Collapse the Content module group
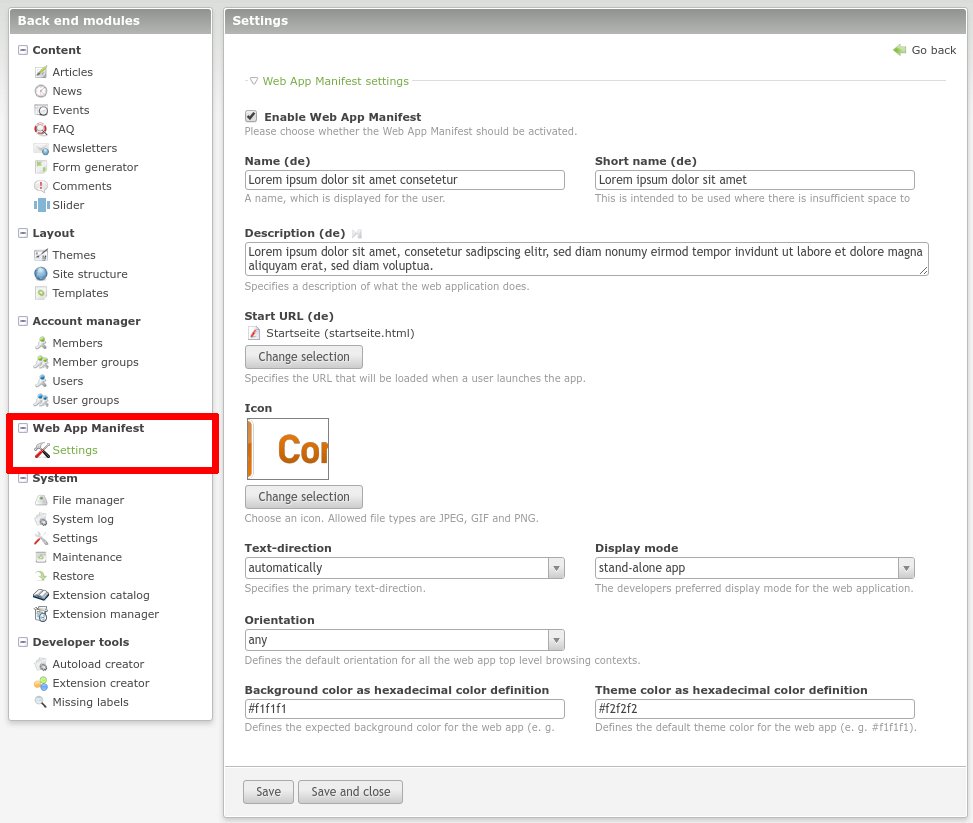Viewport: 973px width, 823px height. coord(23,50)
